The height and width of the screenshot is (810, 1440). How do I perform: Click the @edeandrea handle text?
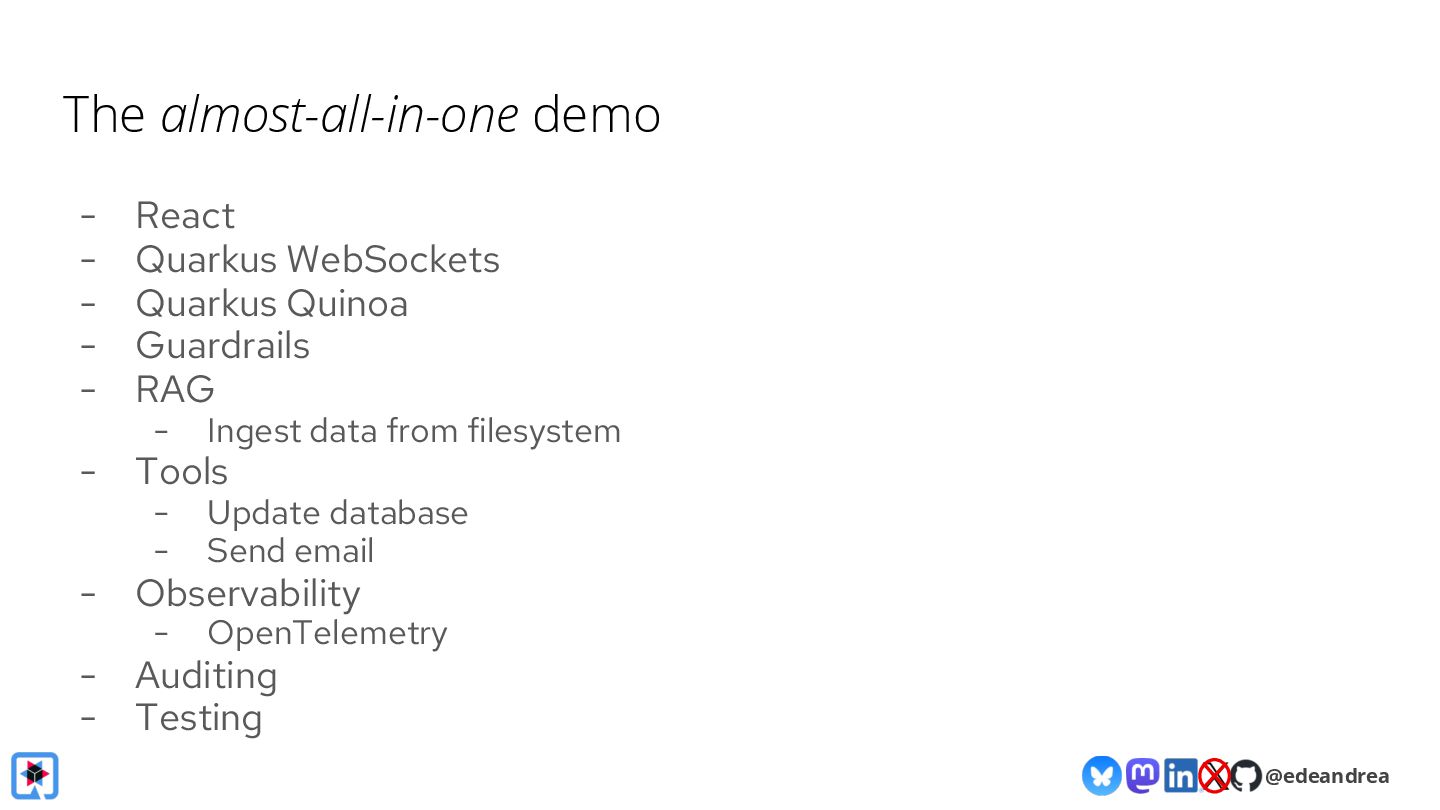[x=1326, y=776]
